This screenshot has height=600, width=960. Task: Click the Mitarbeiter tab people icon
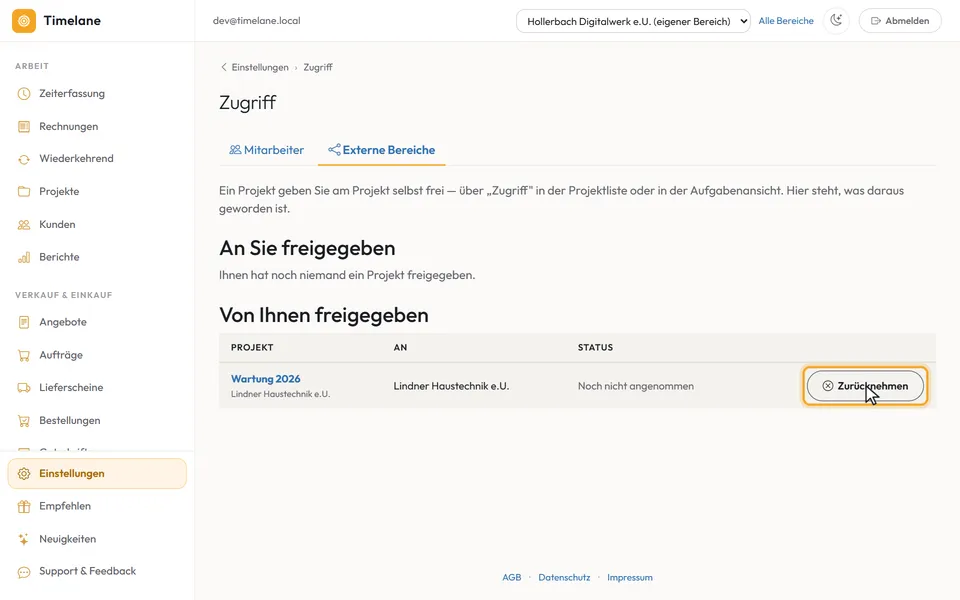tap(235, 150)
